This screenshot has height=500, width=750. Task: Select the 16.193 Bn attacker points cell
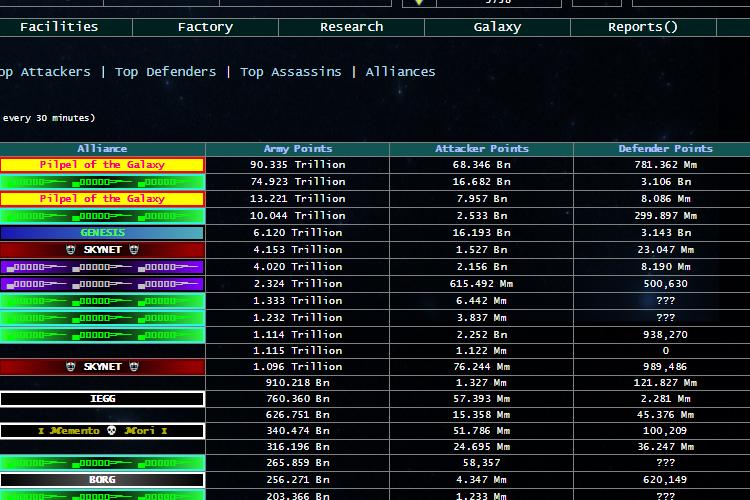tap(482, 233)
